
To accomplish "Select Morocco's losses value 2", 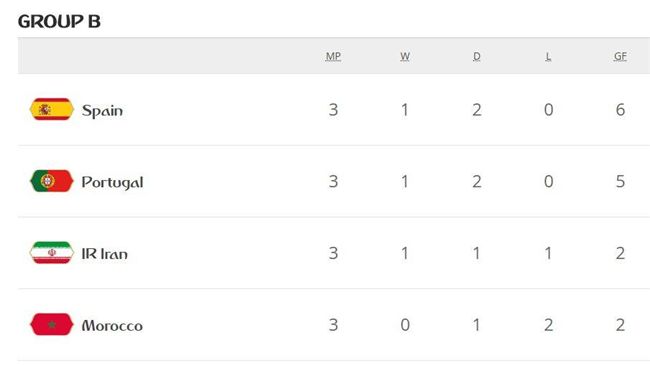I will point(548,325).
